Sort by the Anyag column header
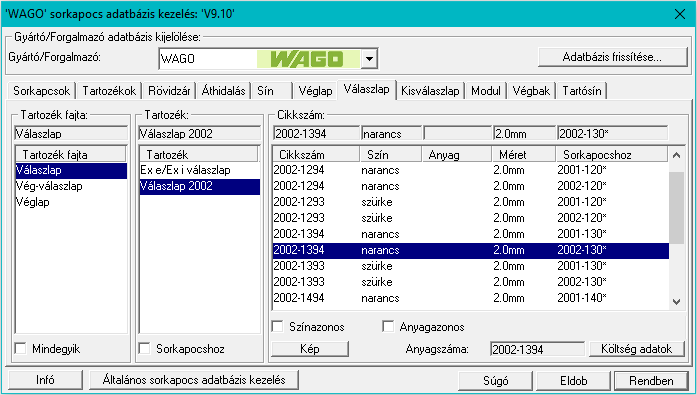Image resolution: width=697 pixels, height=395 pixels. click(456, 155)
